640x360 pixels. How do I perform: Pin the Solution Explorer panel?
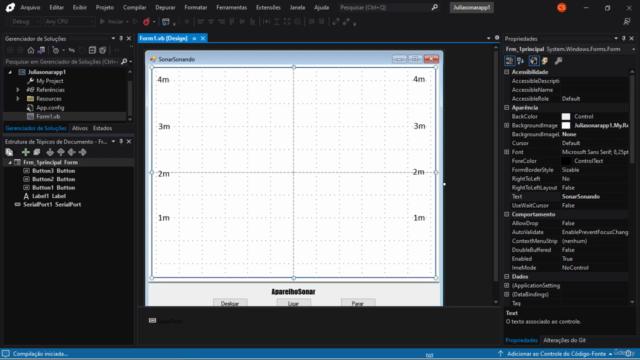(x=121, y=38)
